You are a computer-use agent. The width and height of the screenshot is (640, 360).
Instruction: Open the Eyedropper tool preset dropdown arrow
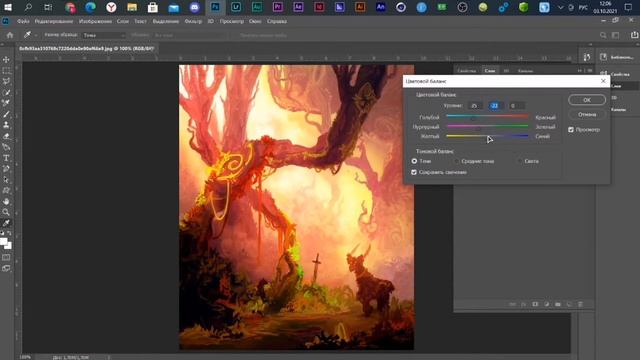click(x=36, y=36)
